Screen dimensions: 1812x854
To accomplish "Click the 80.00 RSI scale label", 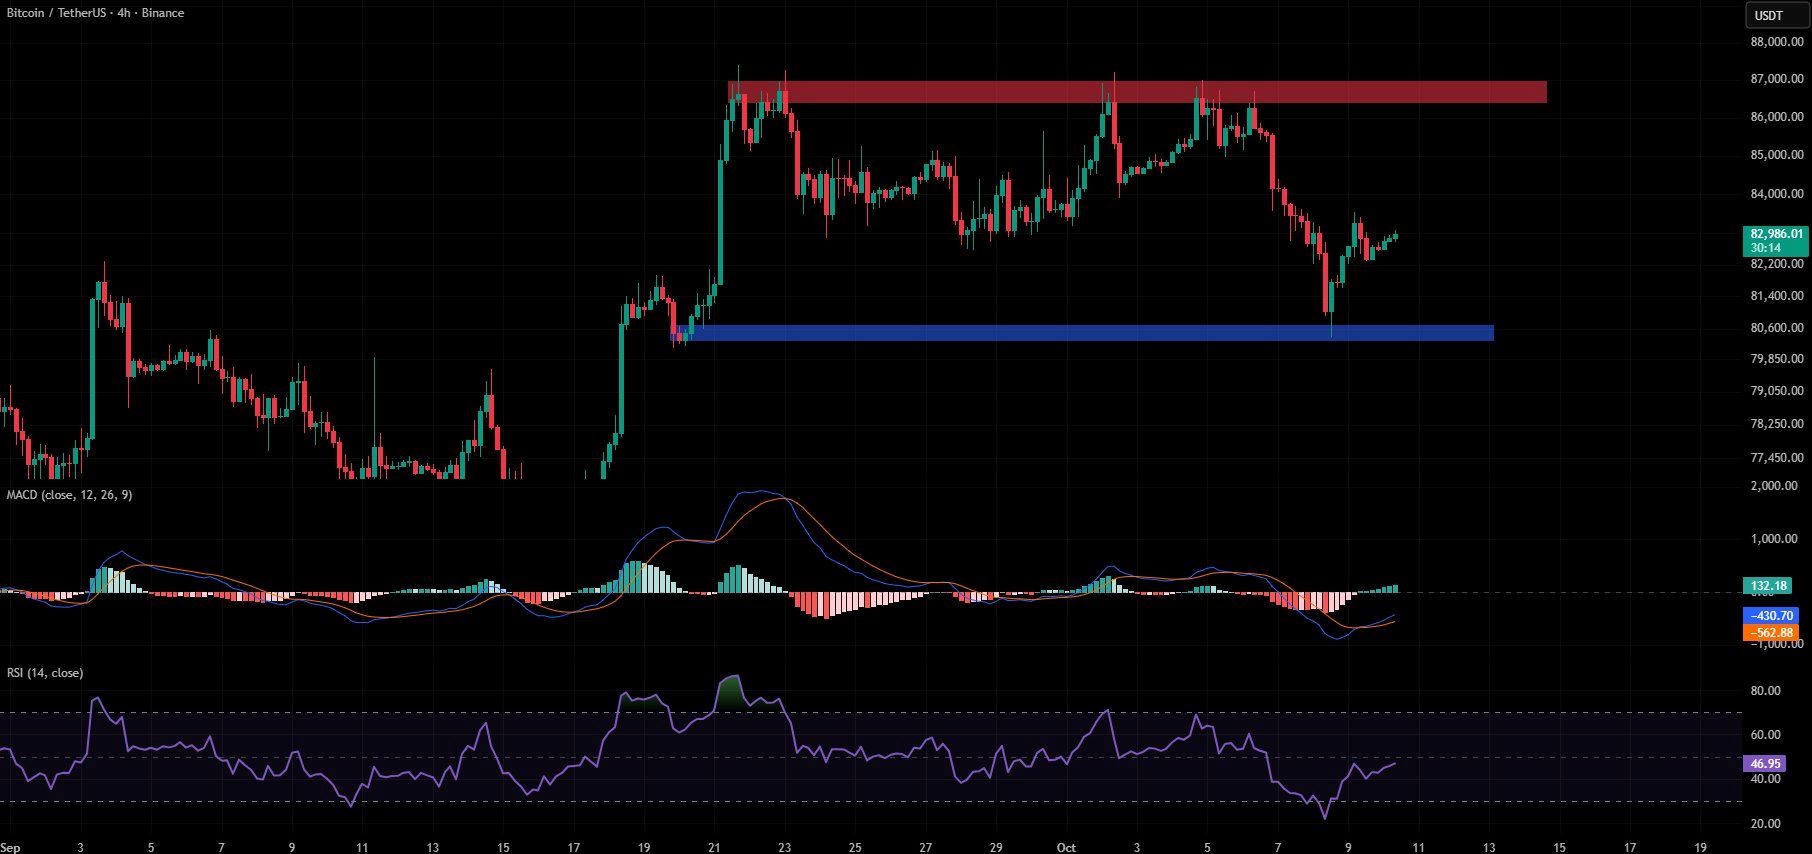I will coord(1766,691).
